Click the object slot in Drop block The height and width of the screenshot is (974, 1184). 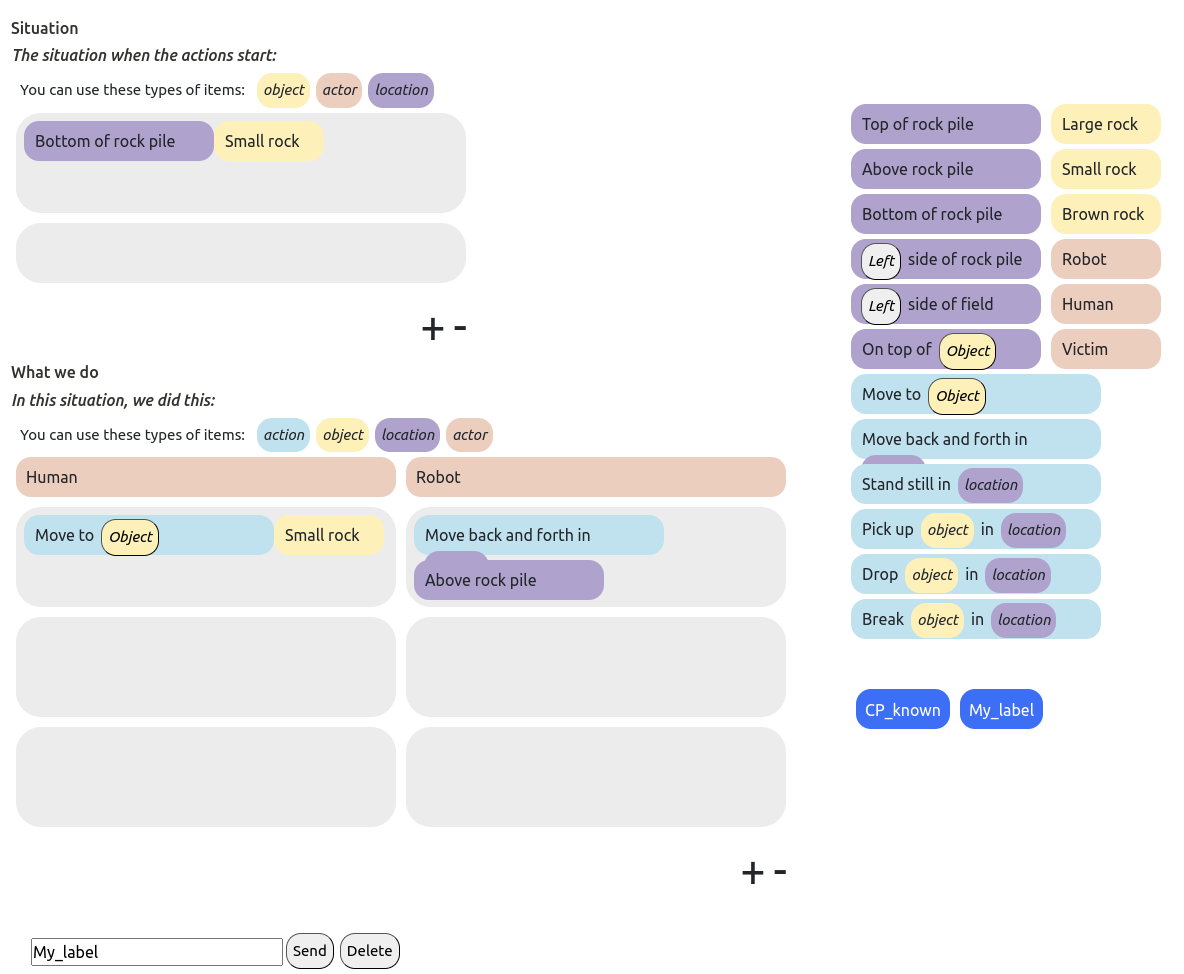tap(932, 575)
